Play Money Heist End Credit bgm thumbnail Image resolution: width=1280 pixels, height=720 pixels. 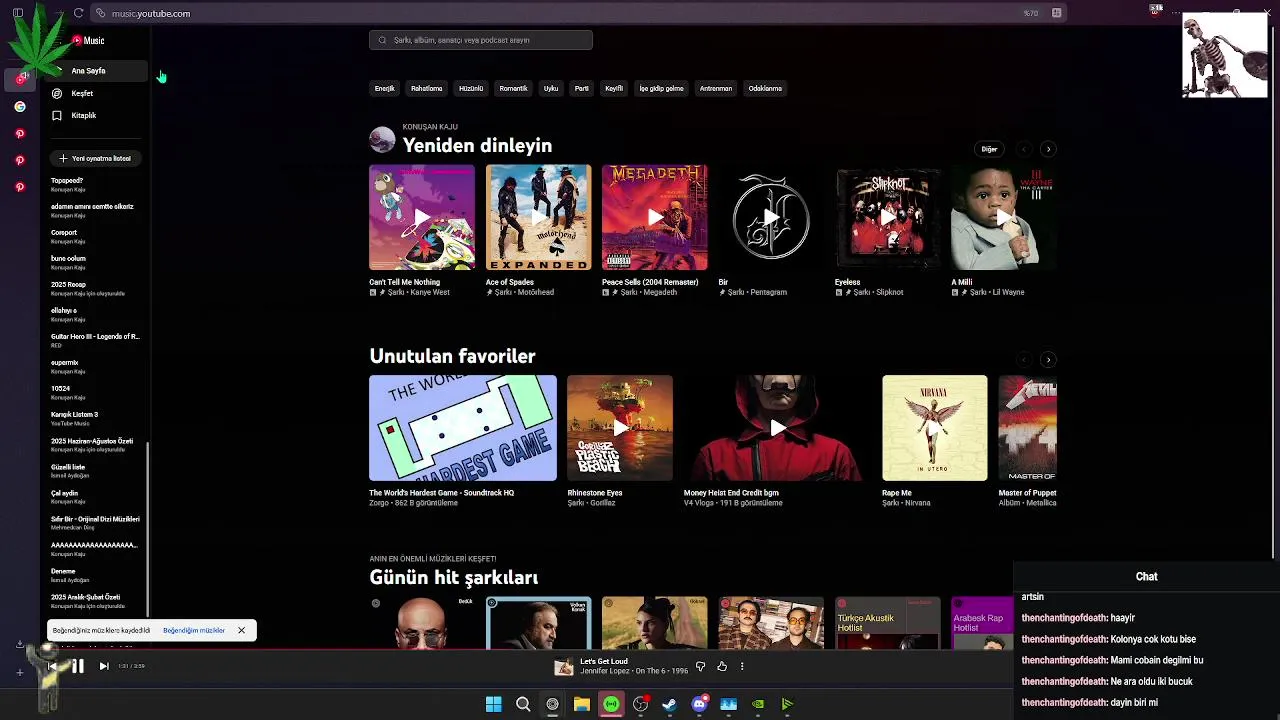[778, 428]
